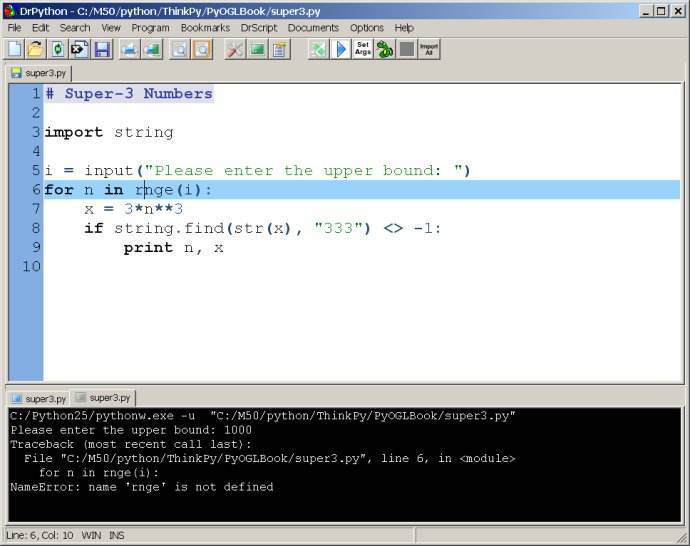Print the file using the first printer icon
690x546 pixels.
click(x=129, y=49)
